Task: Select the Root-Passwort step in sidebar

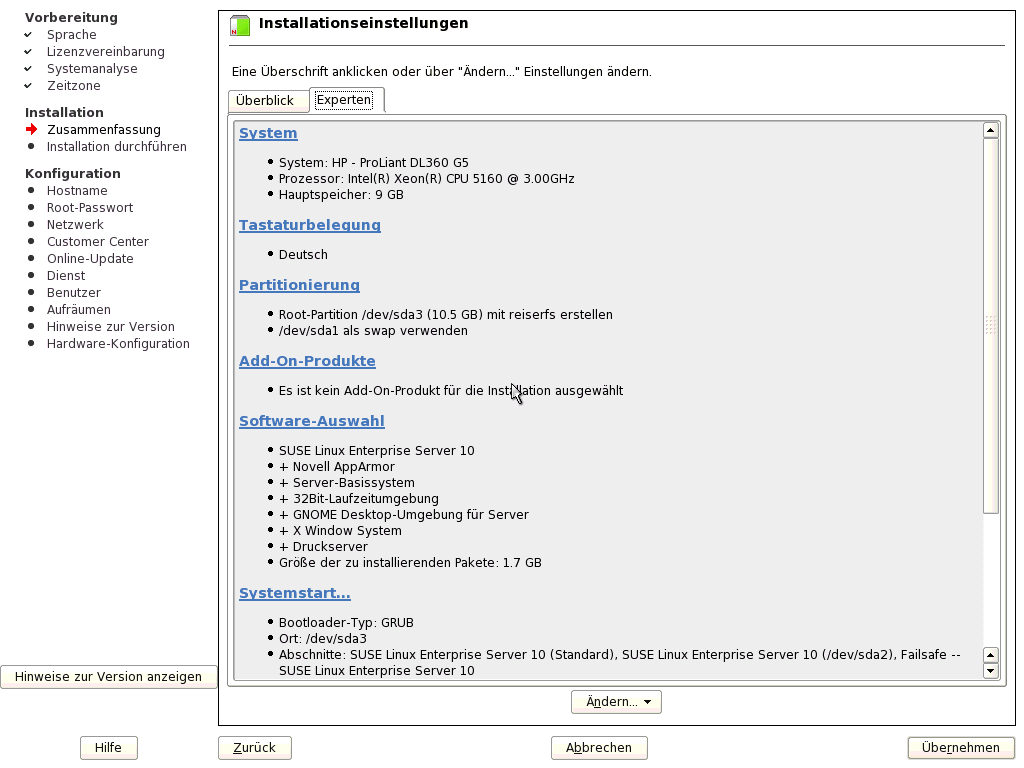Action: (x=90, y=208)
